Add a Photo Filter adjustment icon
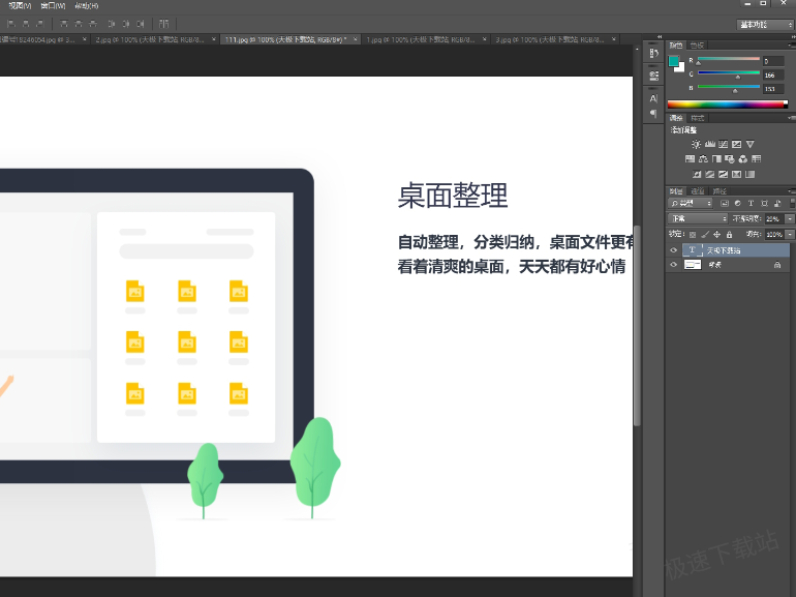Viewport: 796px width, 597px height. point(729,159)
